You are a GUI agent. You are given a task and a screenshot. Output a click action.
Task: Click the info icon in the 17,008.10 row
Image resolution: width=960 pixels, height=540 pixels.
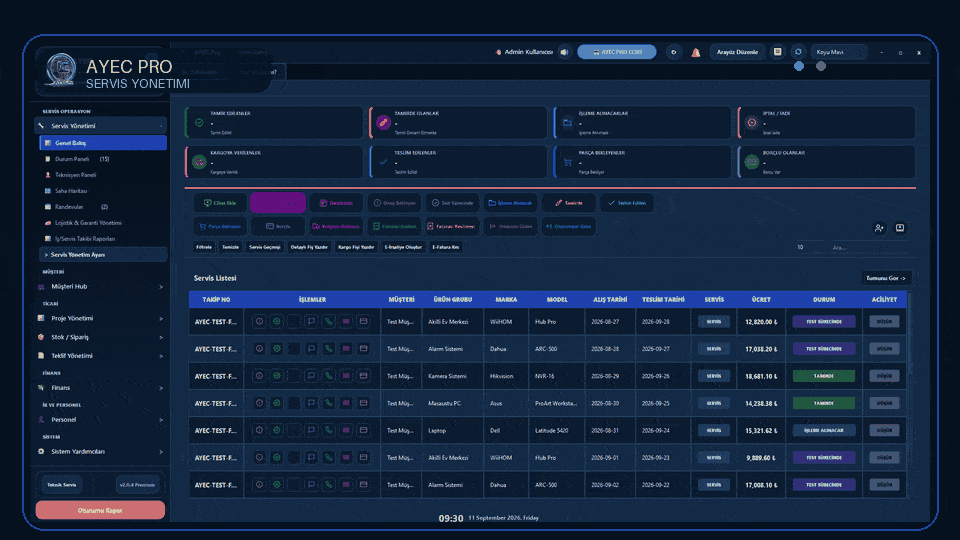[260, 485]
